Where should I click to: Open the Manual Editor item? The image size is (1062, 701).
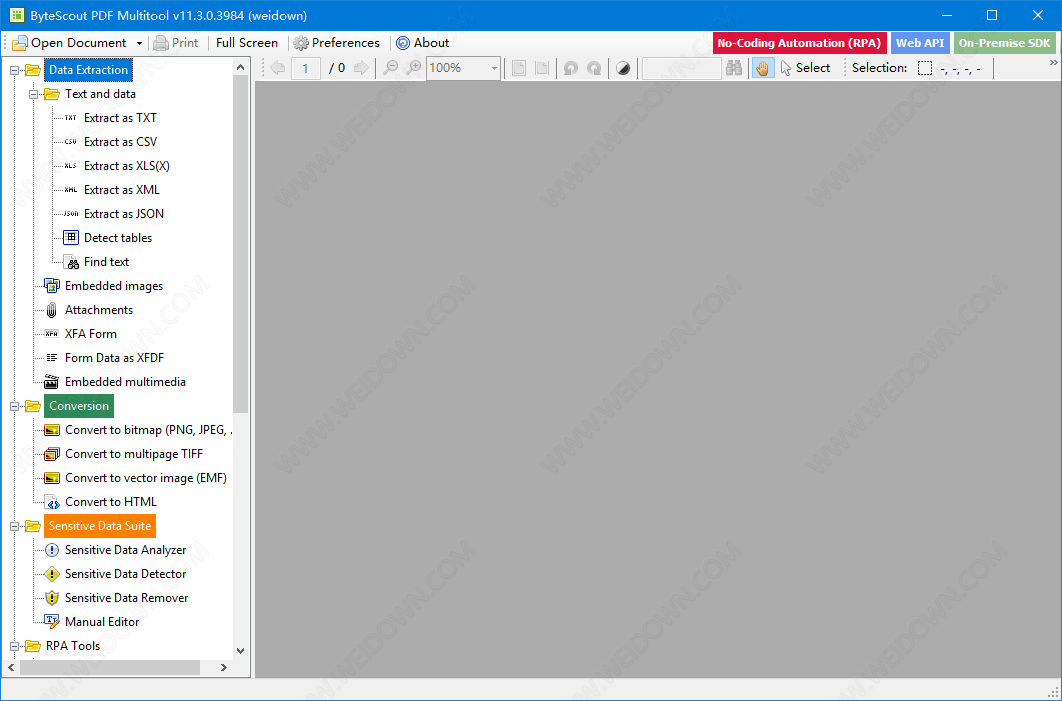point(102,622)
